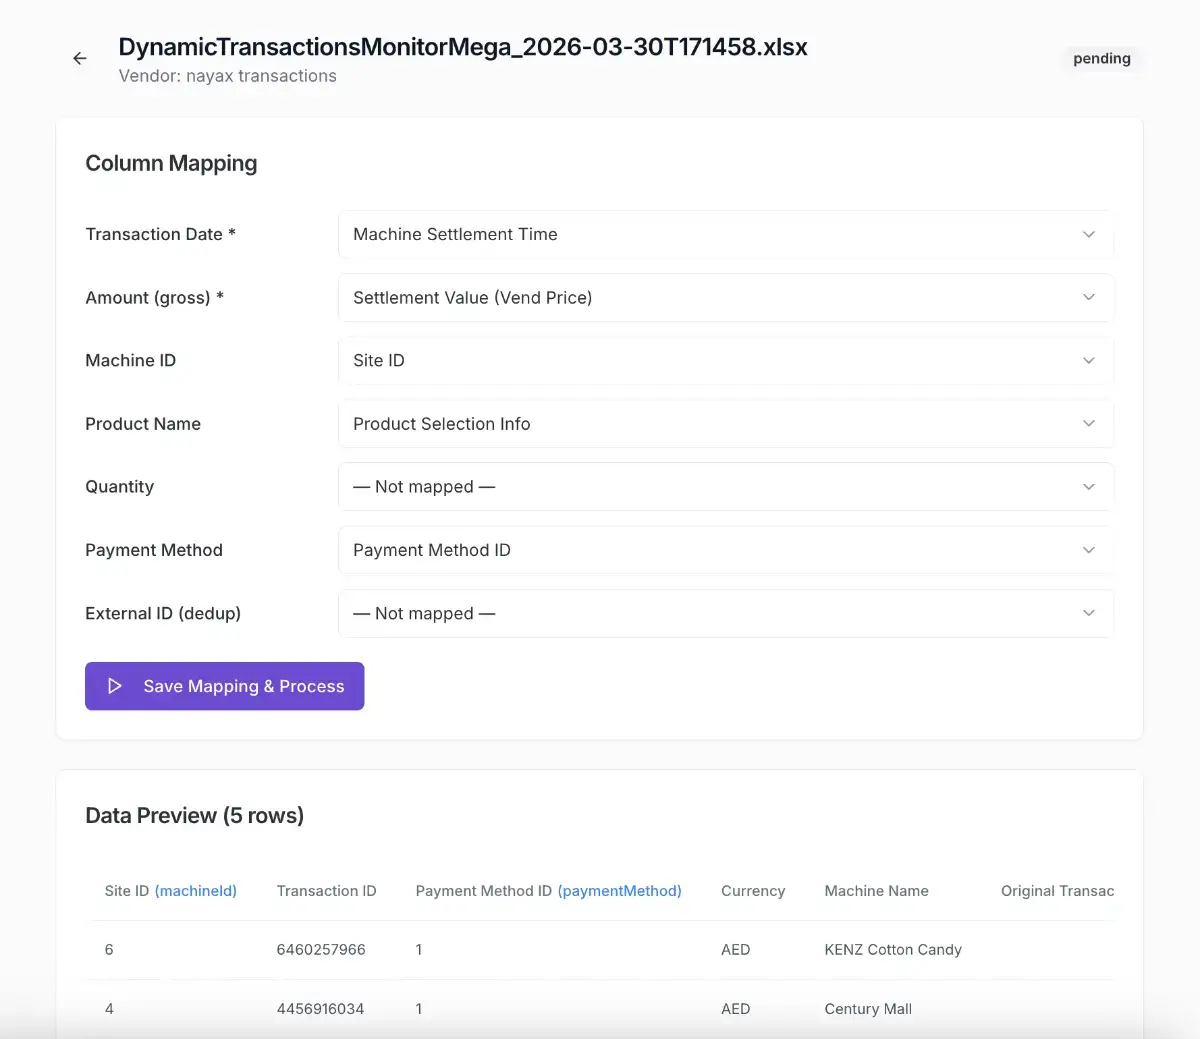Screen dimensions: 1200x1039
Task: Click the Machine ID dropdown chevron icon
Action: click(x=1089, y=360)
